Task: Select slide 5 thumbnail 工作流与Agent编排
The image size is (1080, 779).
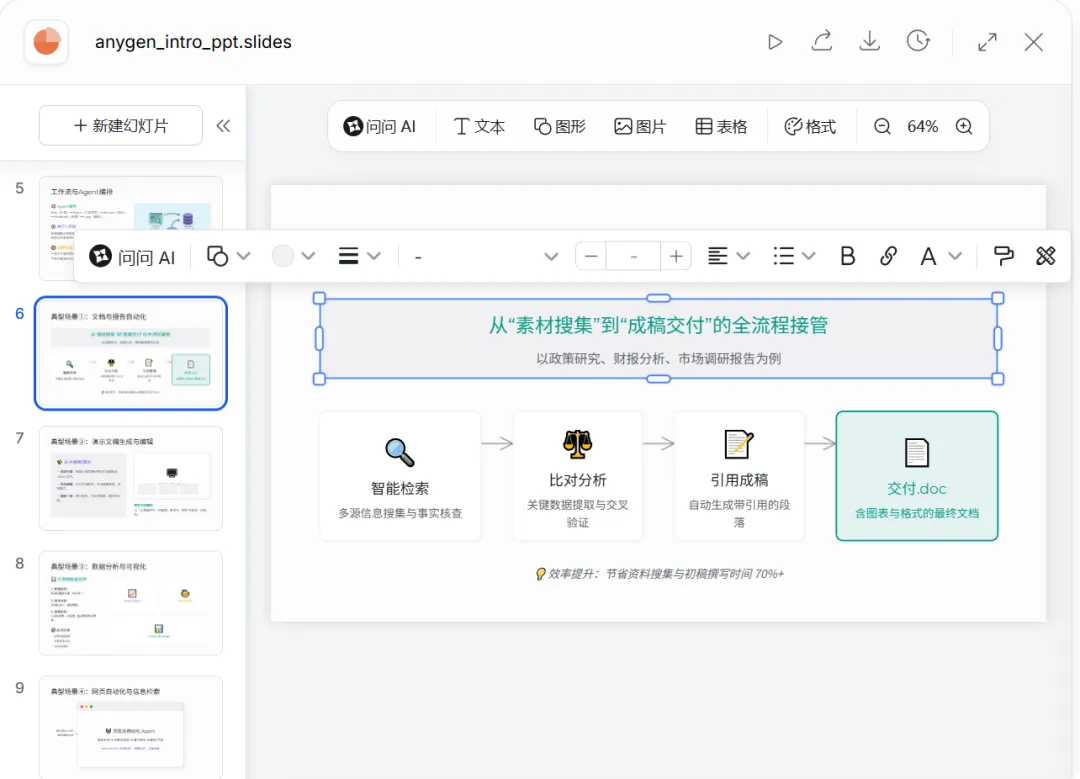Action: [x=131, y=228]
